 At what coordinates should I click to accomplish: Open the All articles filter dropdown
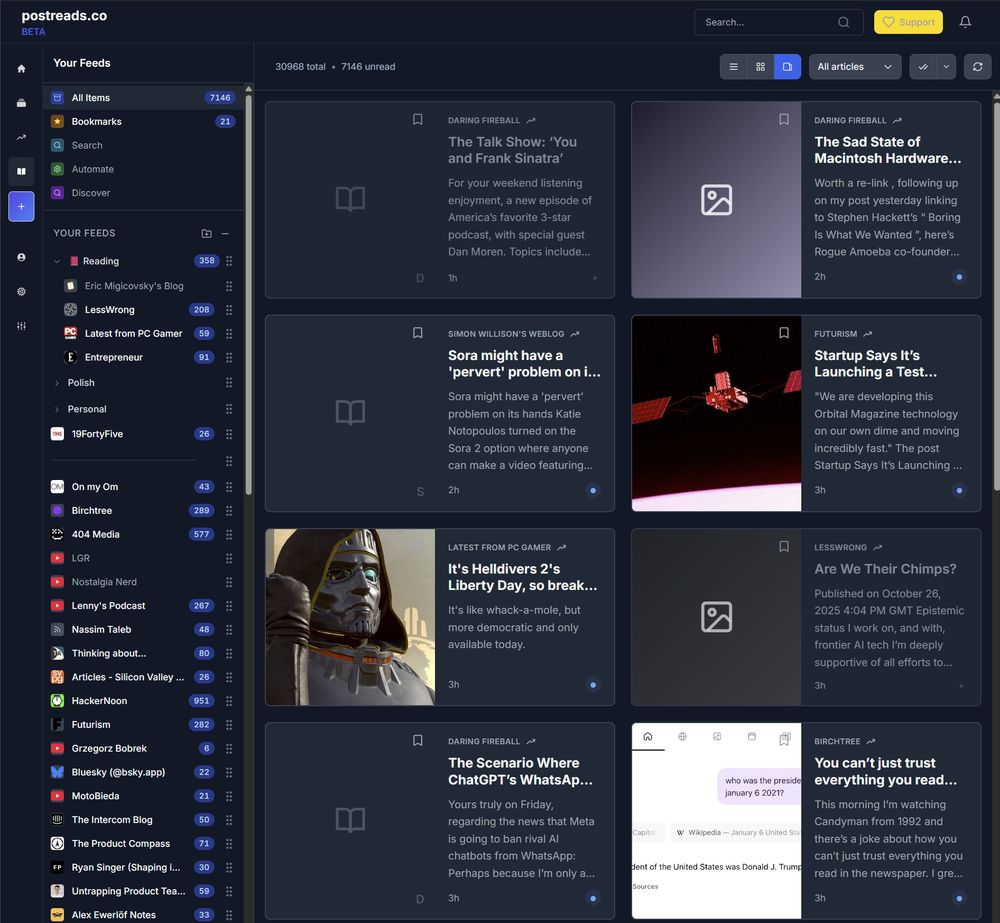tap(855, 66)
